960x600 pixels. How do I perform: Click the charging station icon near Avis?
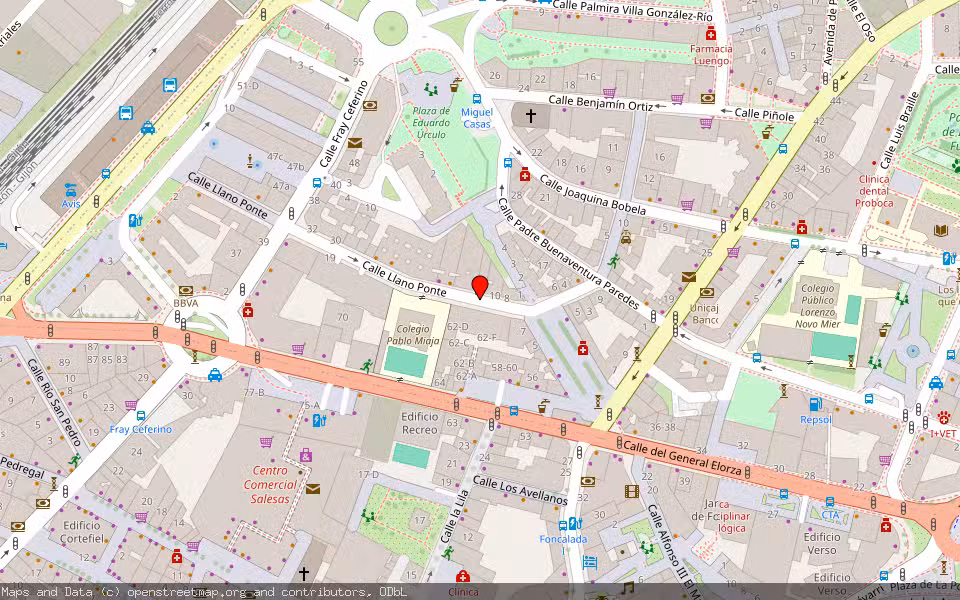135,220
